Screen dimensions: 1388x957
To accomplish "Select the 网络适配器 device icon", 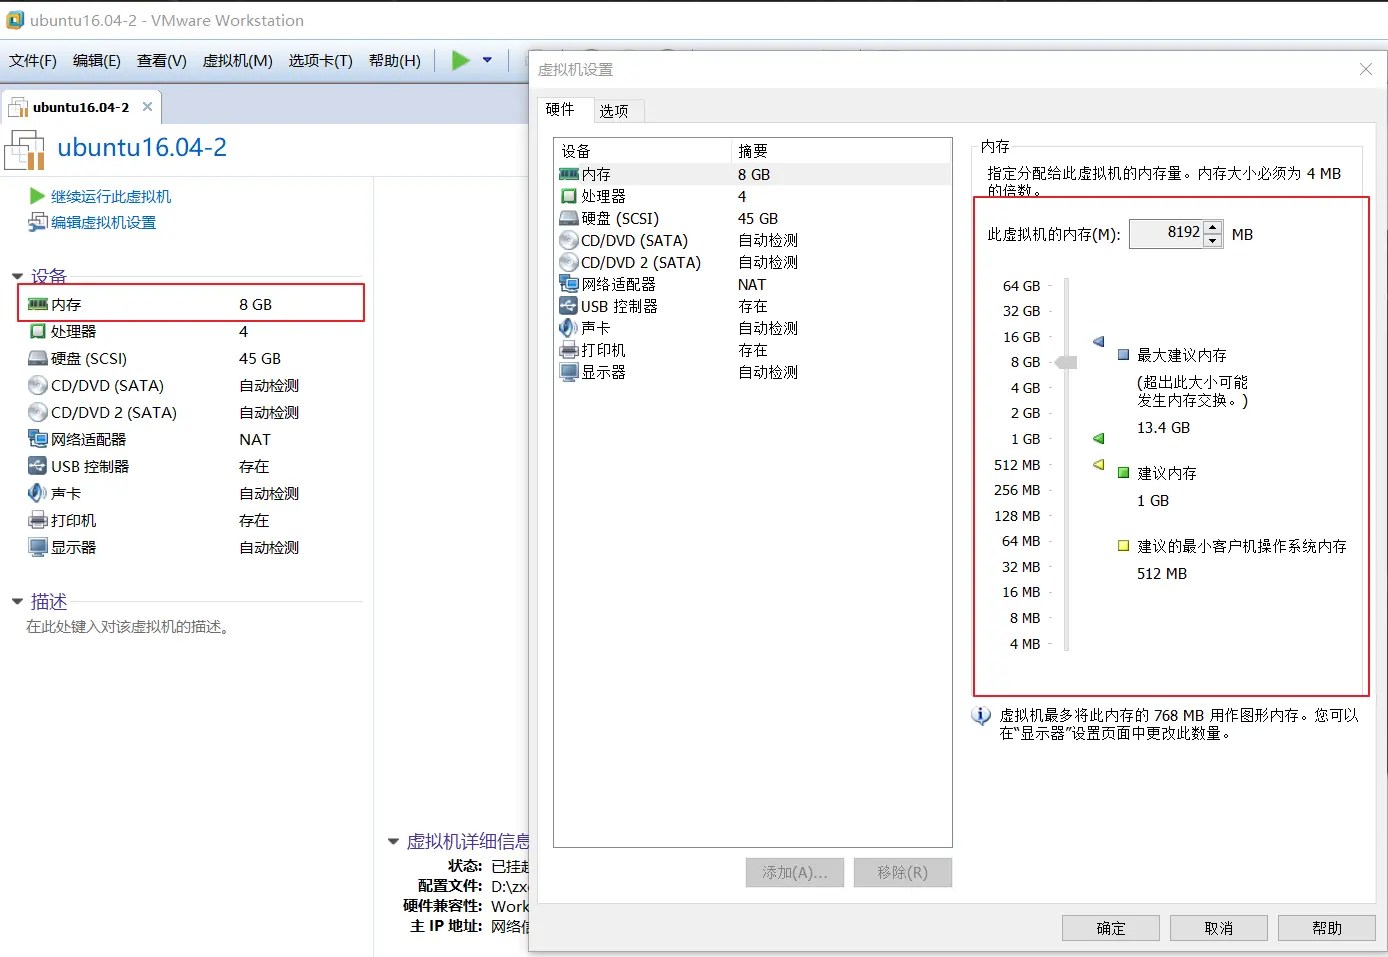I will pyautogui.click(x=569, y=284).
